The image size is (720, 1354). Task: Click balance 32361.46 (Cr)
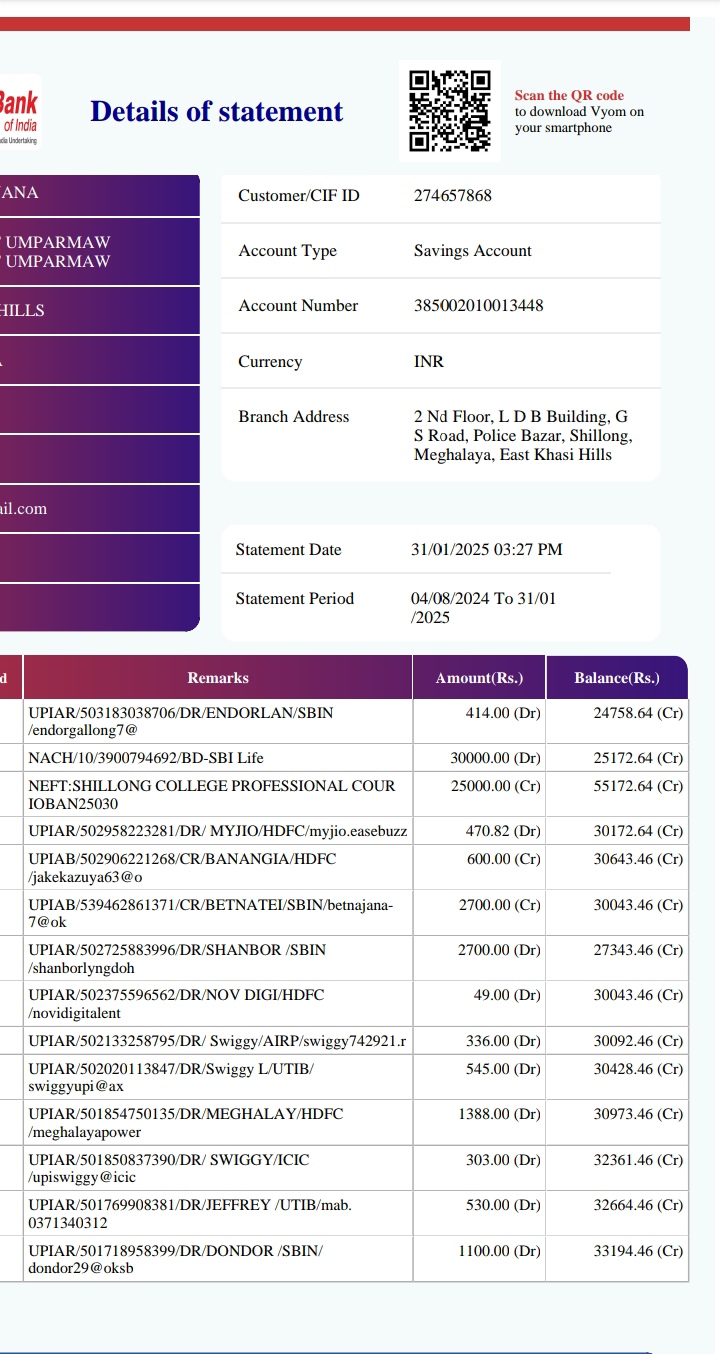(x=638, y=1160)
